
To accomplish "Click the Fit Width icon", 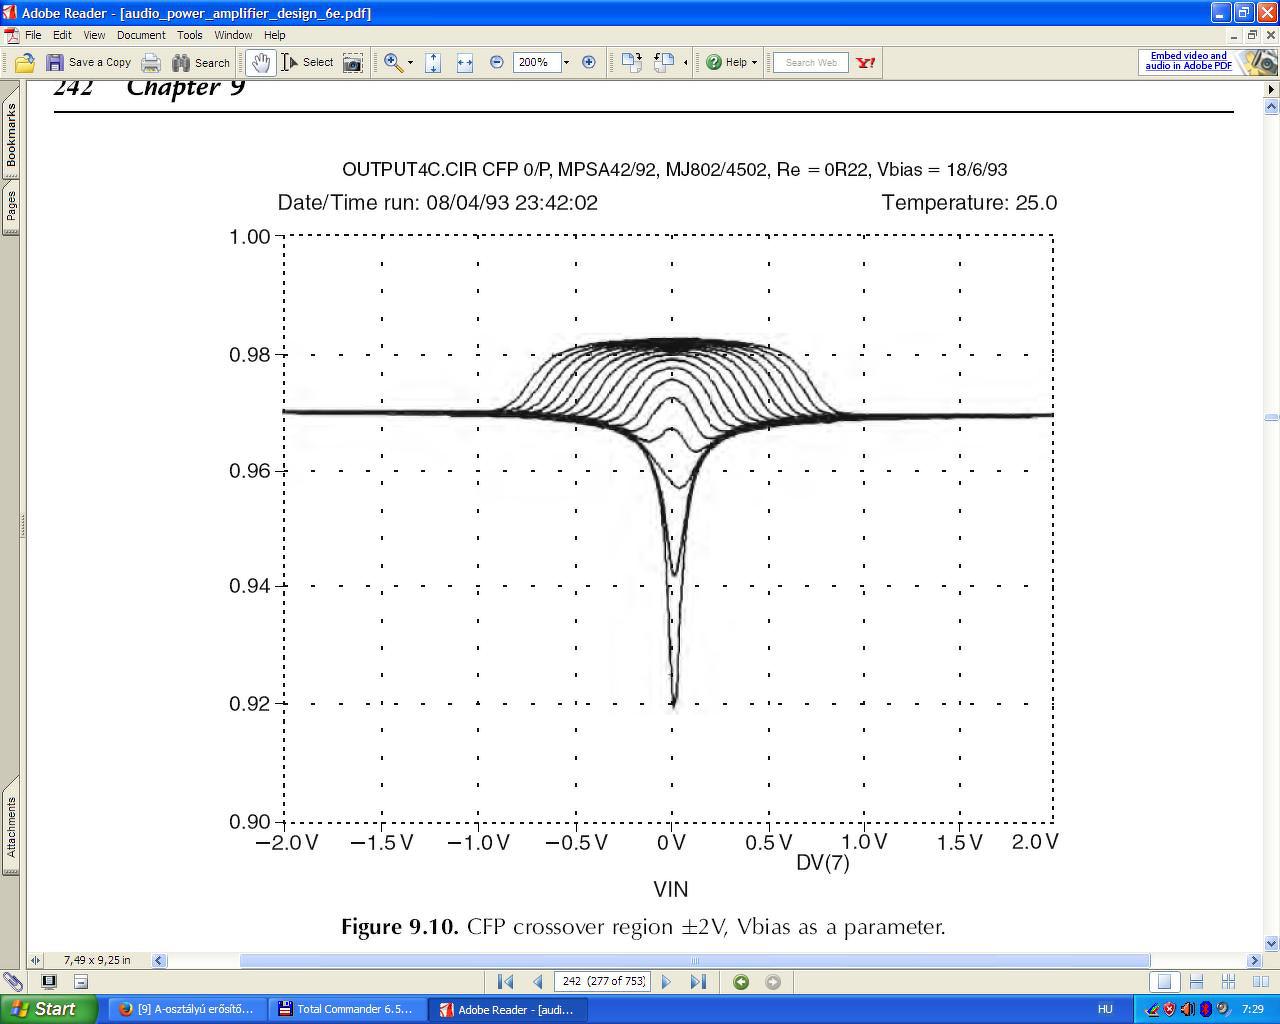I will pos(465,62).
